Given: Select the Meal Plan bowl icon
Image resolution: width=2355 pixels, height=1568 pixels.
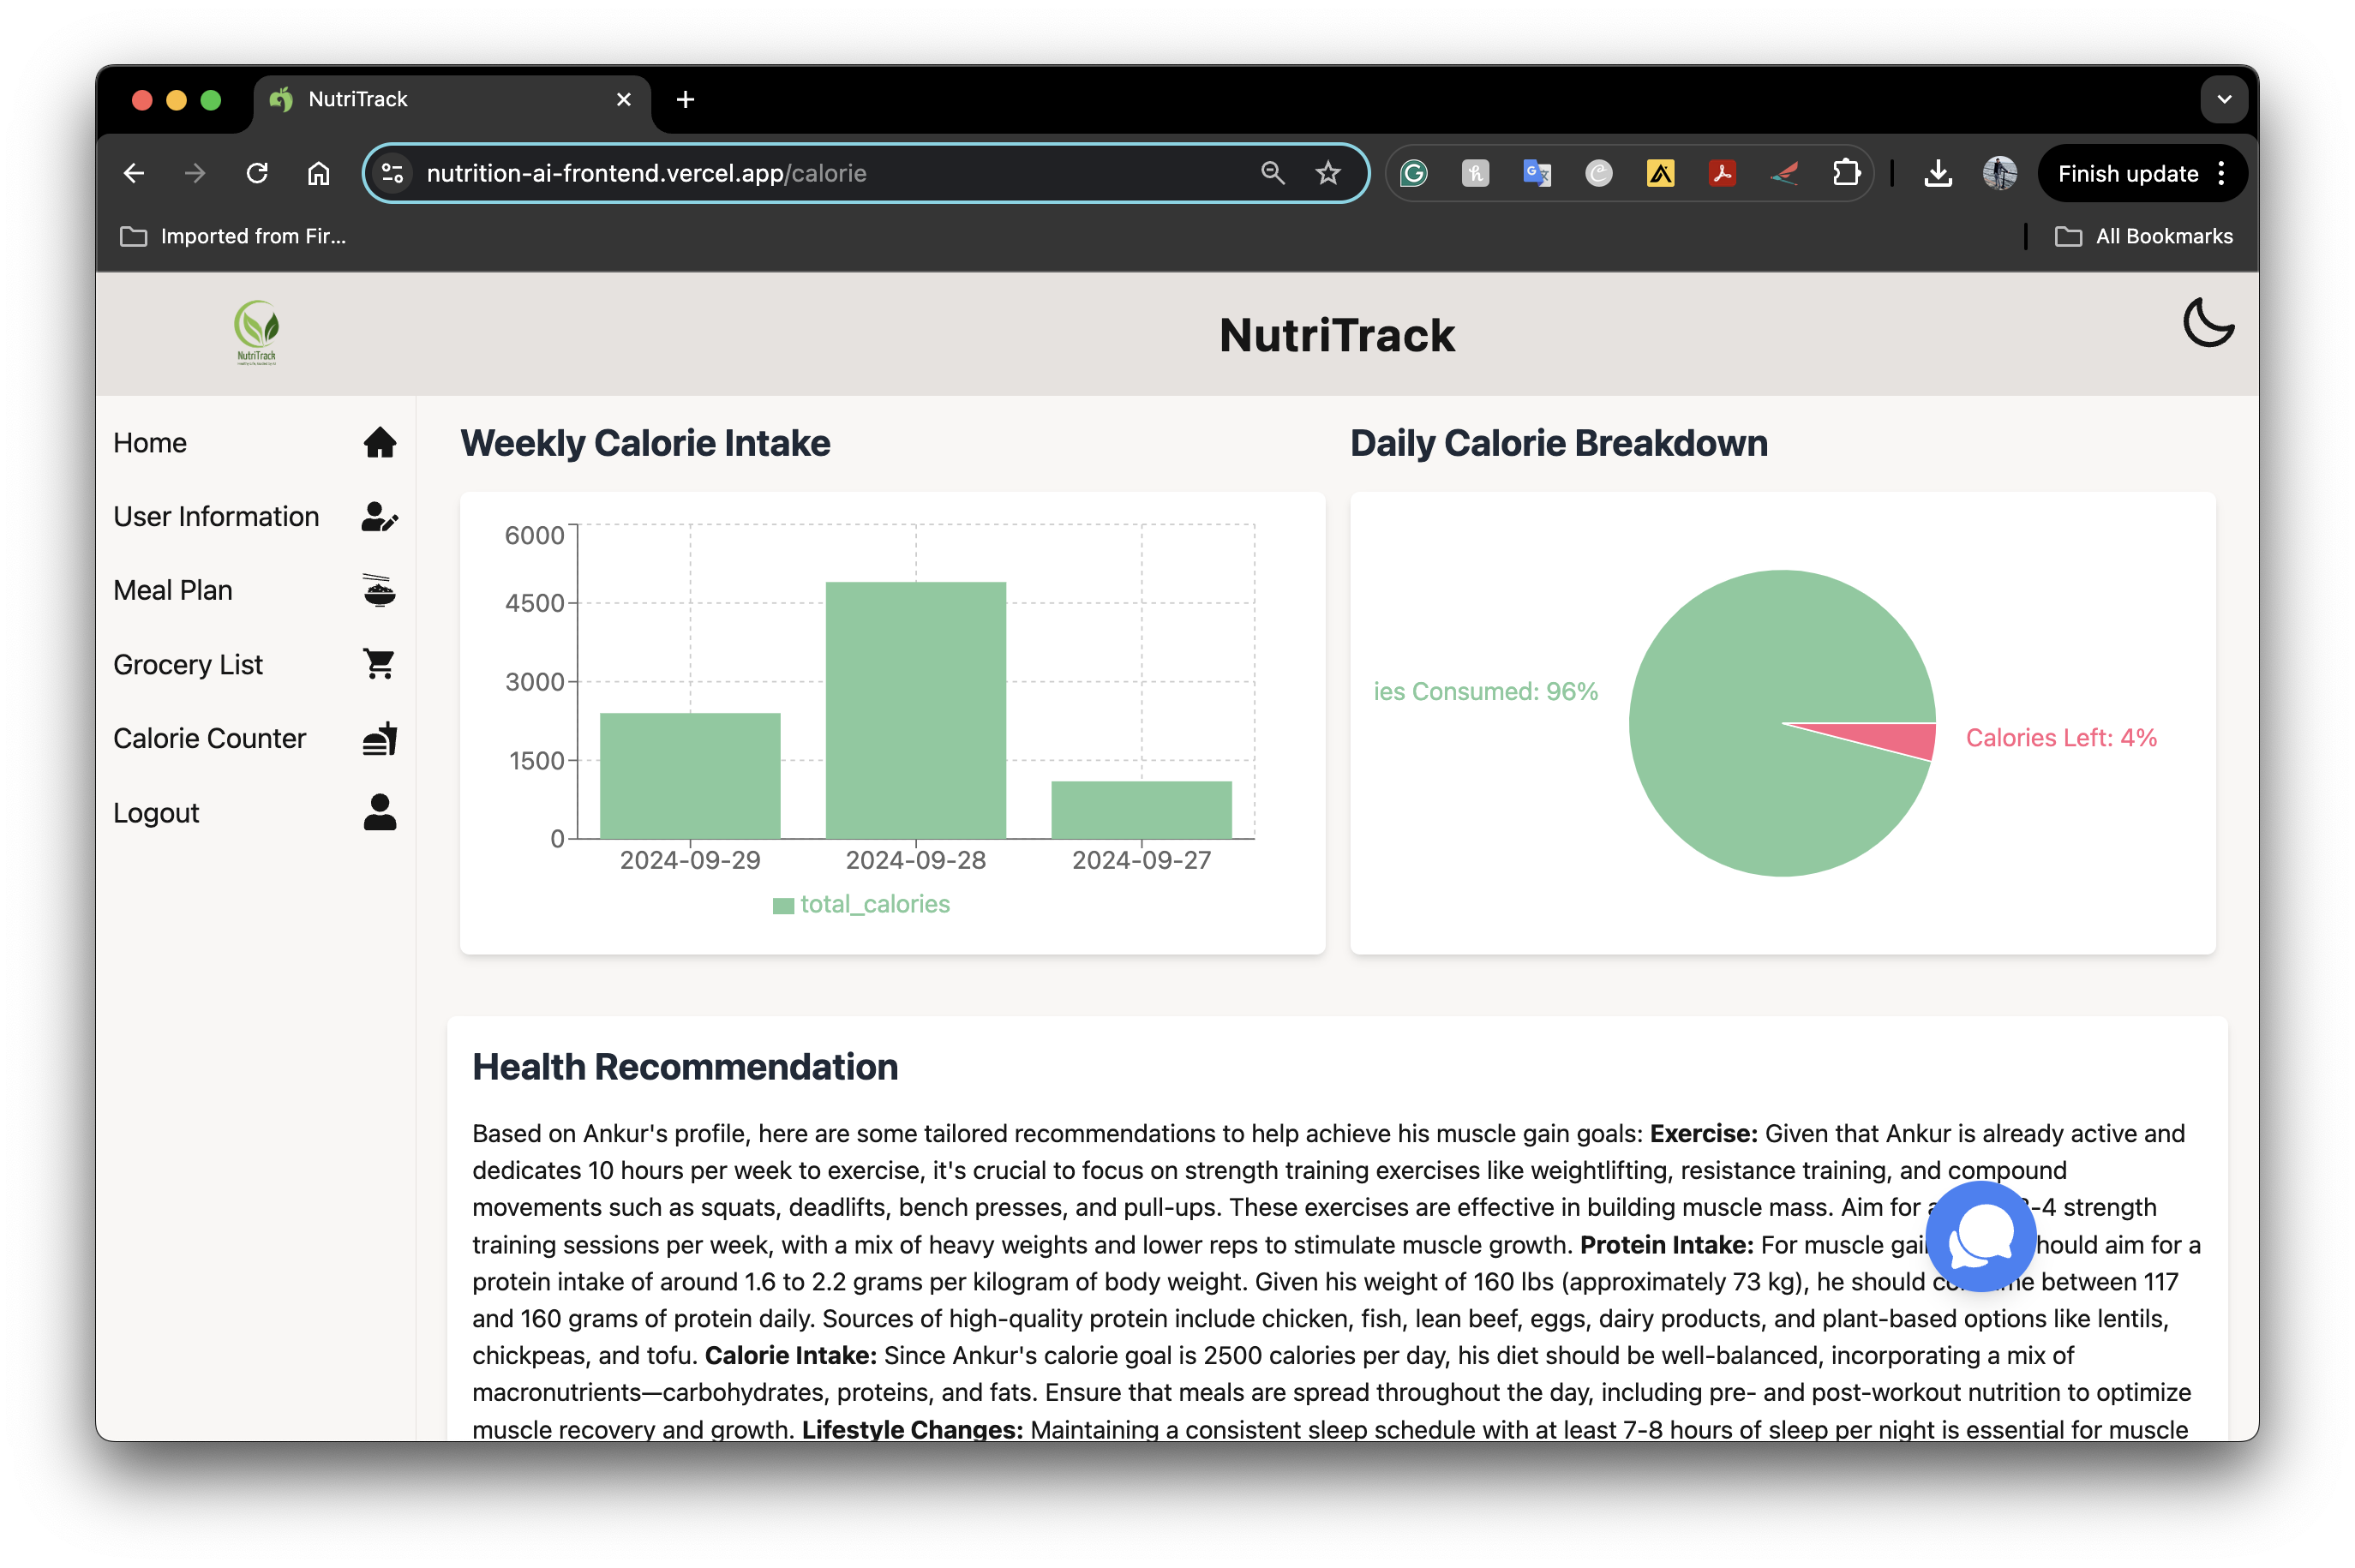Looking at the screenshot, I should pos(379,590).
